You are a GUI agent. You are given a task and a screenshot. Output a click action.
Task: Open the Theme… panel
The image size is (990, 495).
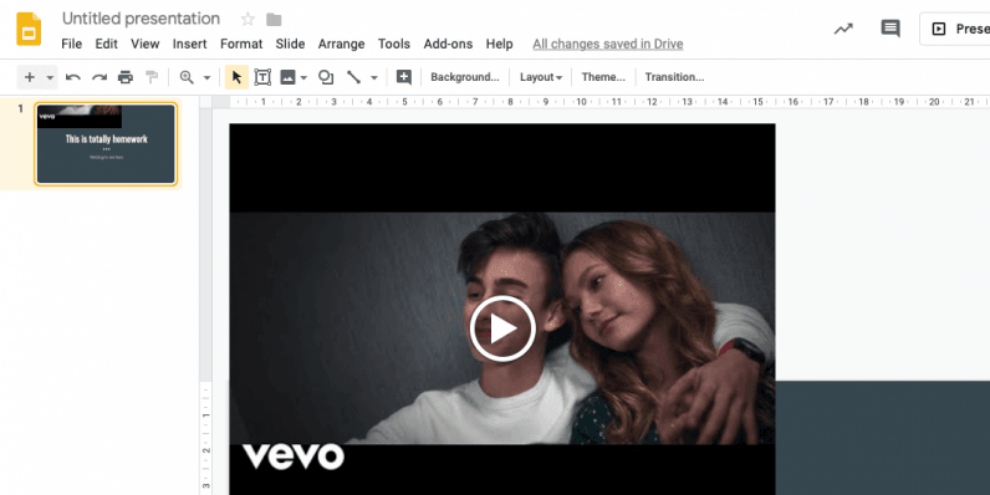pos(603,77)
